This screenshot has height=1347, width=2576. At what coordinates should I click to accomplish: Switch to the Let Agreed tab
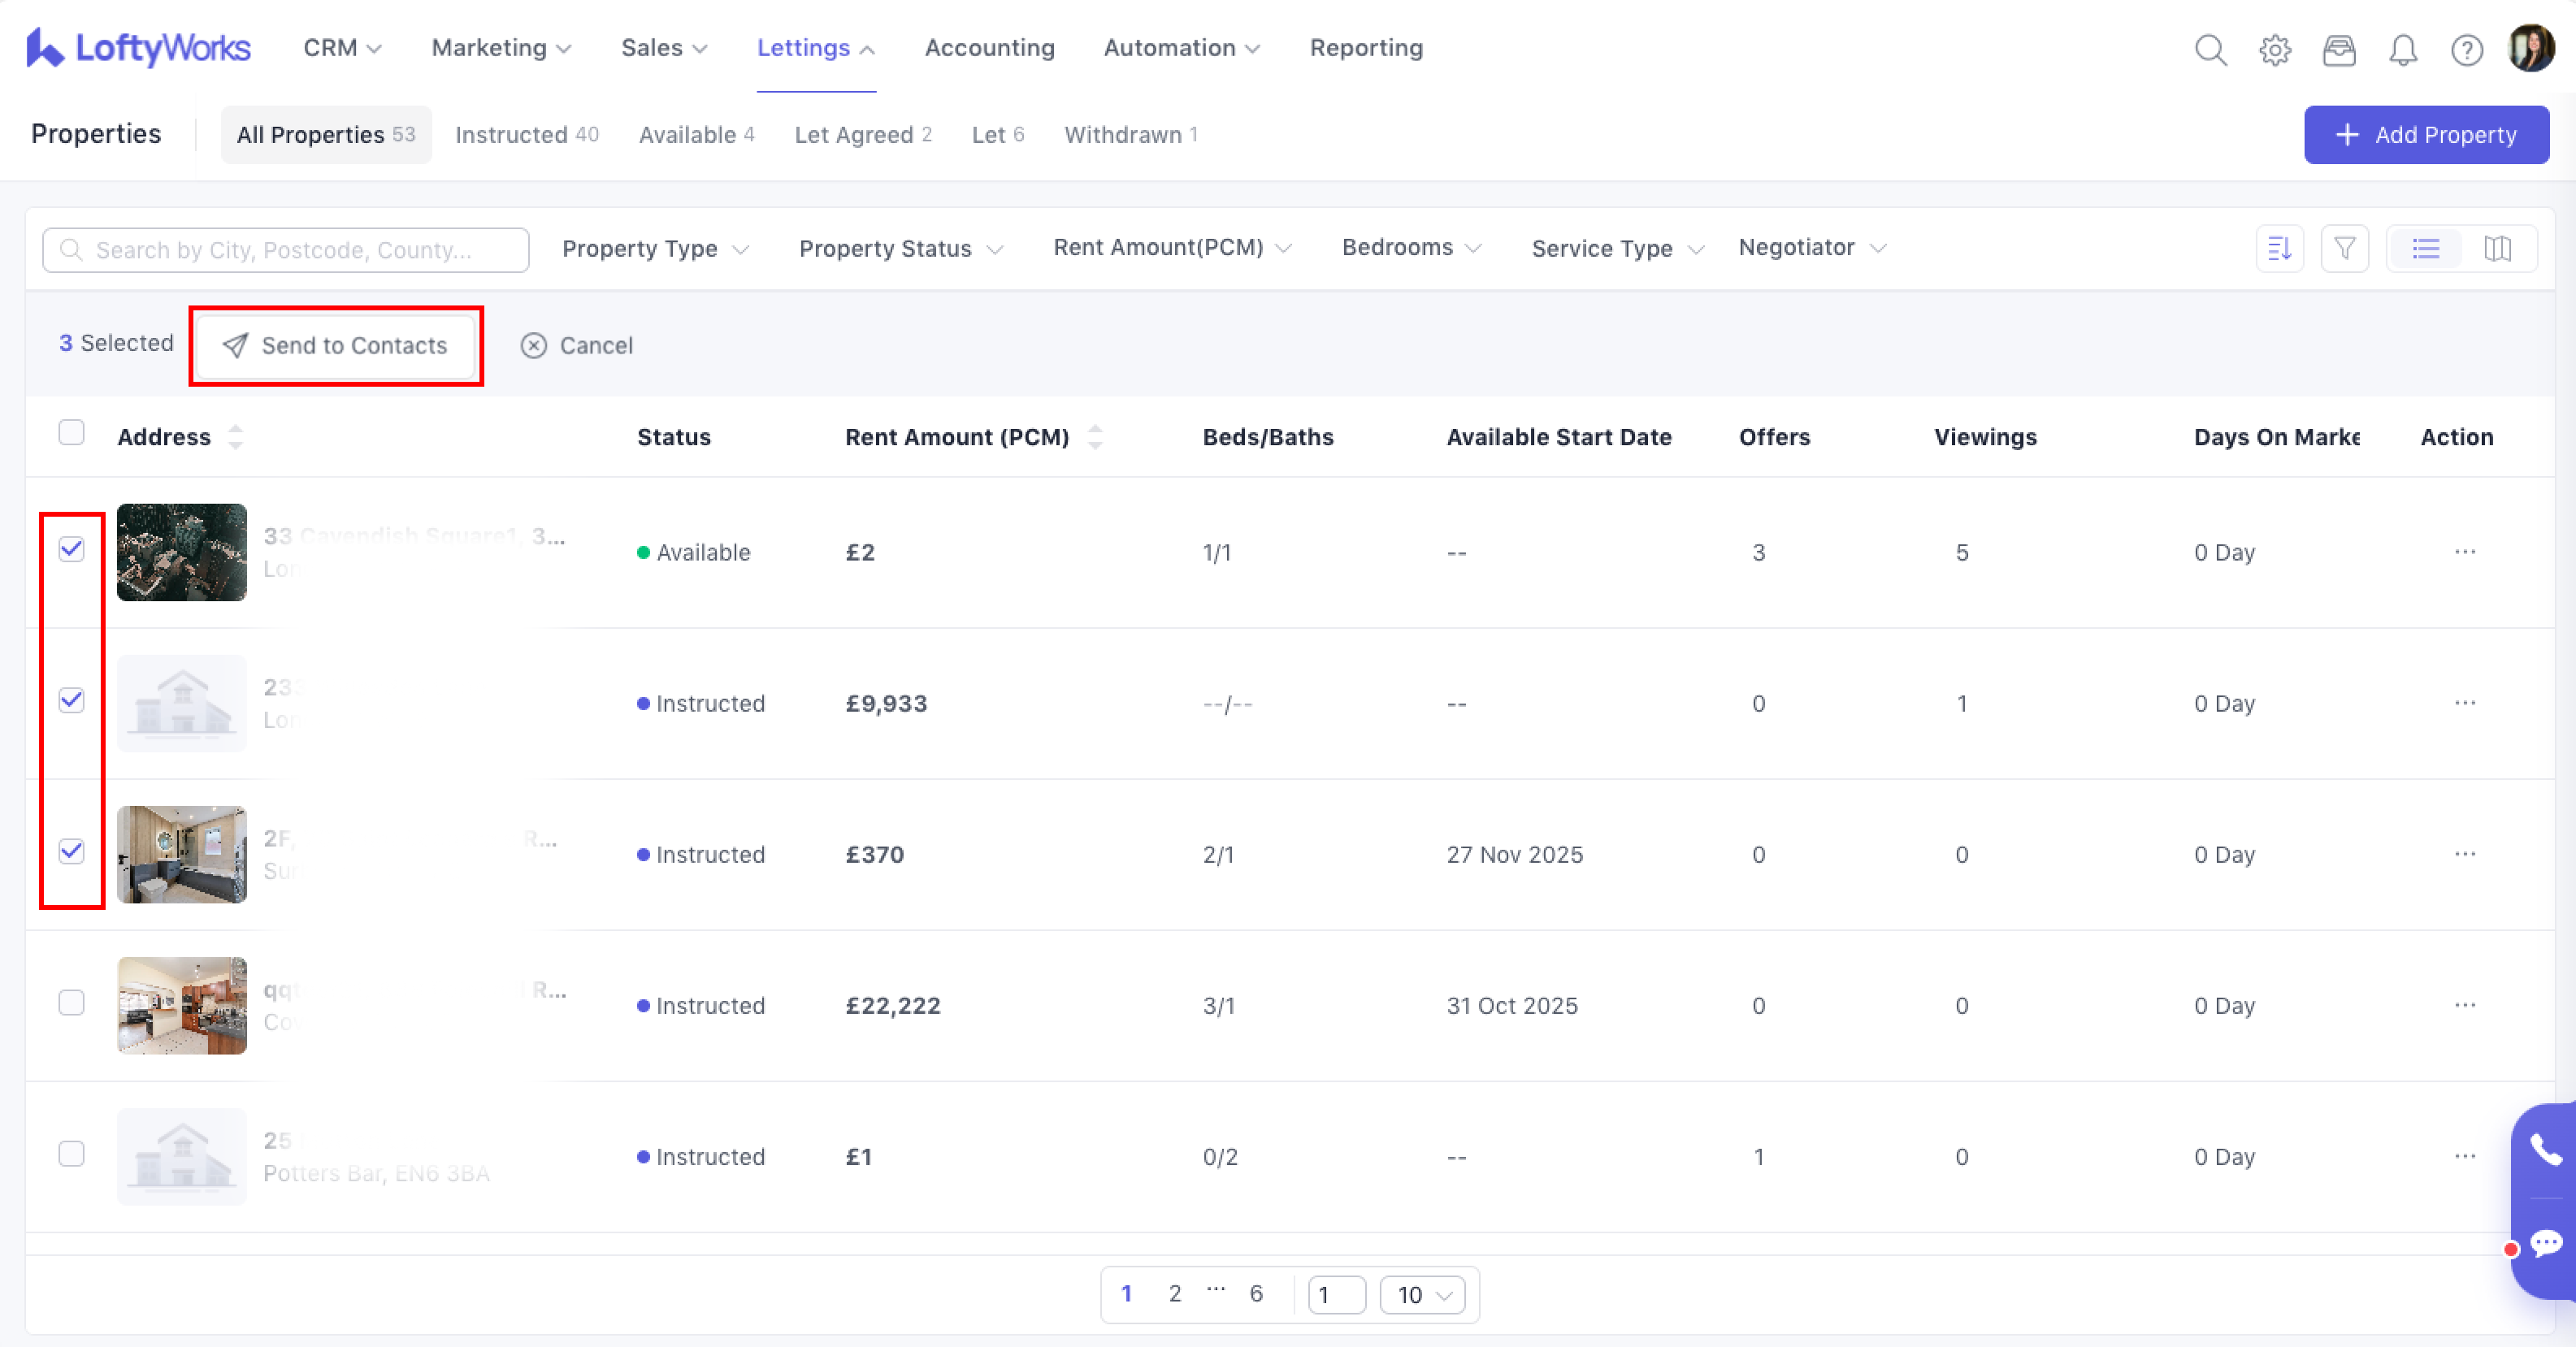tap(862, 135)
